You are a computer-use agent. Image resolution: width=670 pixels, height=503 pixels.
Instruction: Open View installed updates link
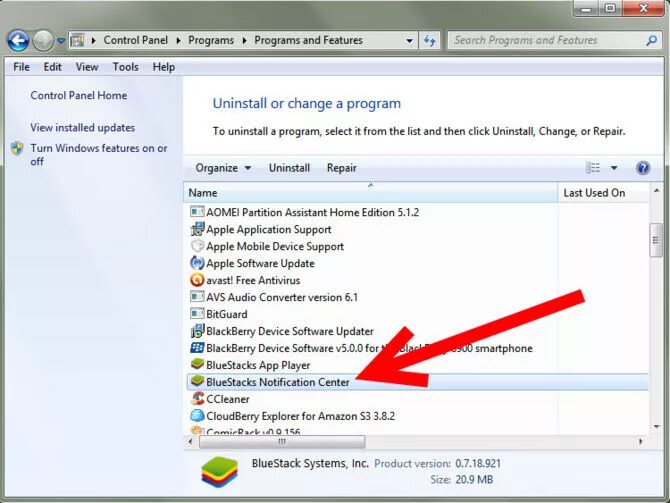(x=82, y=128)
